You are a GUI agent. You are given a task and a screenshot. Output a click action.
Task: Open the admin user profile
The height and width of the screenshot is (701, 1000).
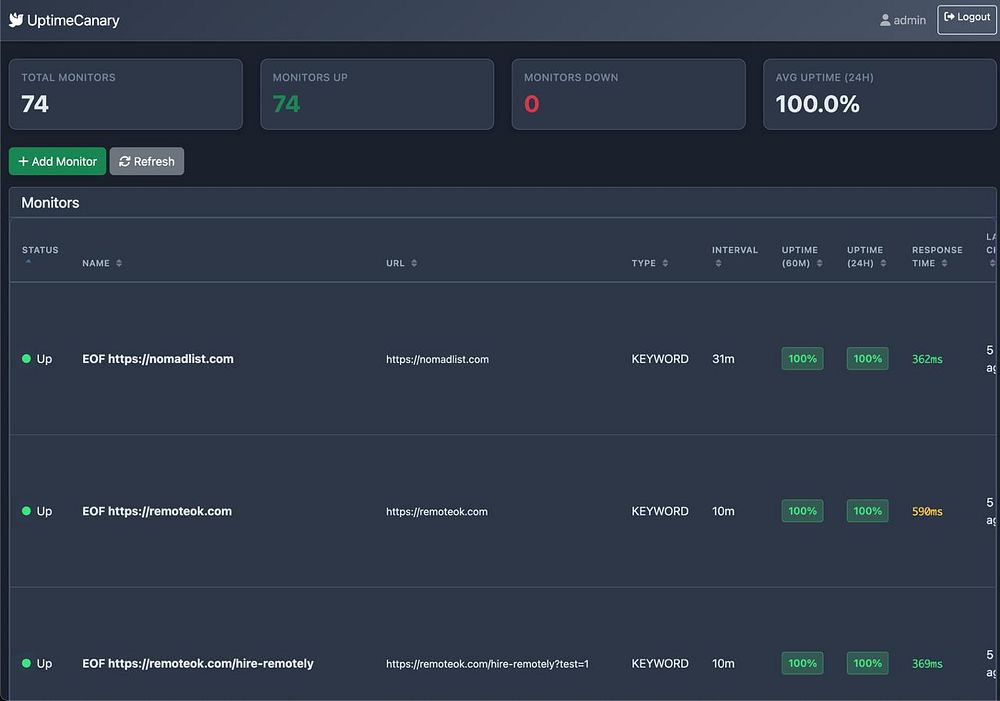click(x=902, y=20)
